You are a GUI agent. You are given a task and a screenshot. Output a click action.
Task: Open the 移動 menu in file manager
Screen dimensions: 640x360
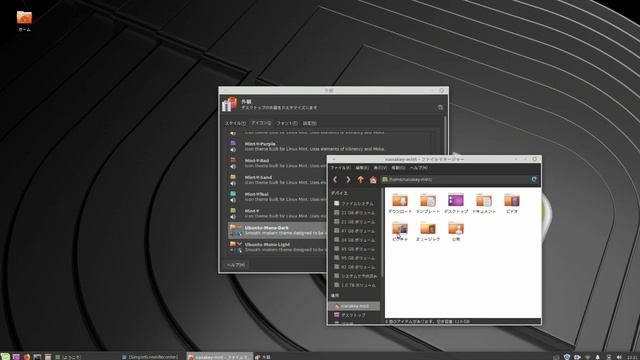[x=398, y=168]
